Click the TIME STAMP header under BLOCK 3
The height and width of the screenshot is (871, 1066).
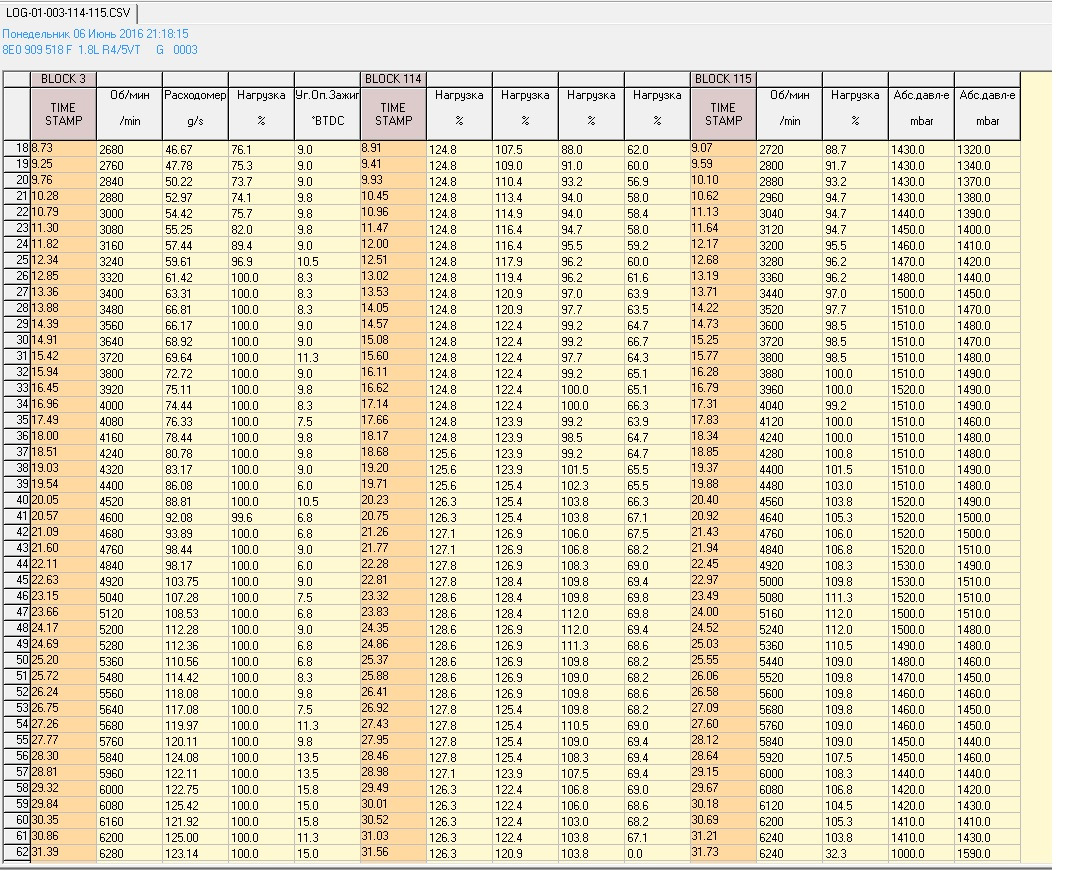click(63, 114)
